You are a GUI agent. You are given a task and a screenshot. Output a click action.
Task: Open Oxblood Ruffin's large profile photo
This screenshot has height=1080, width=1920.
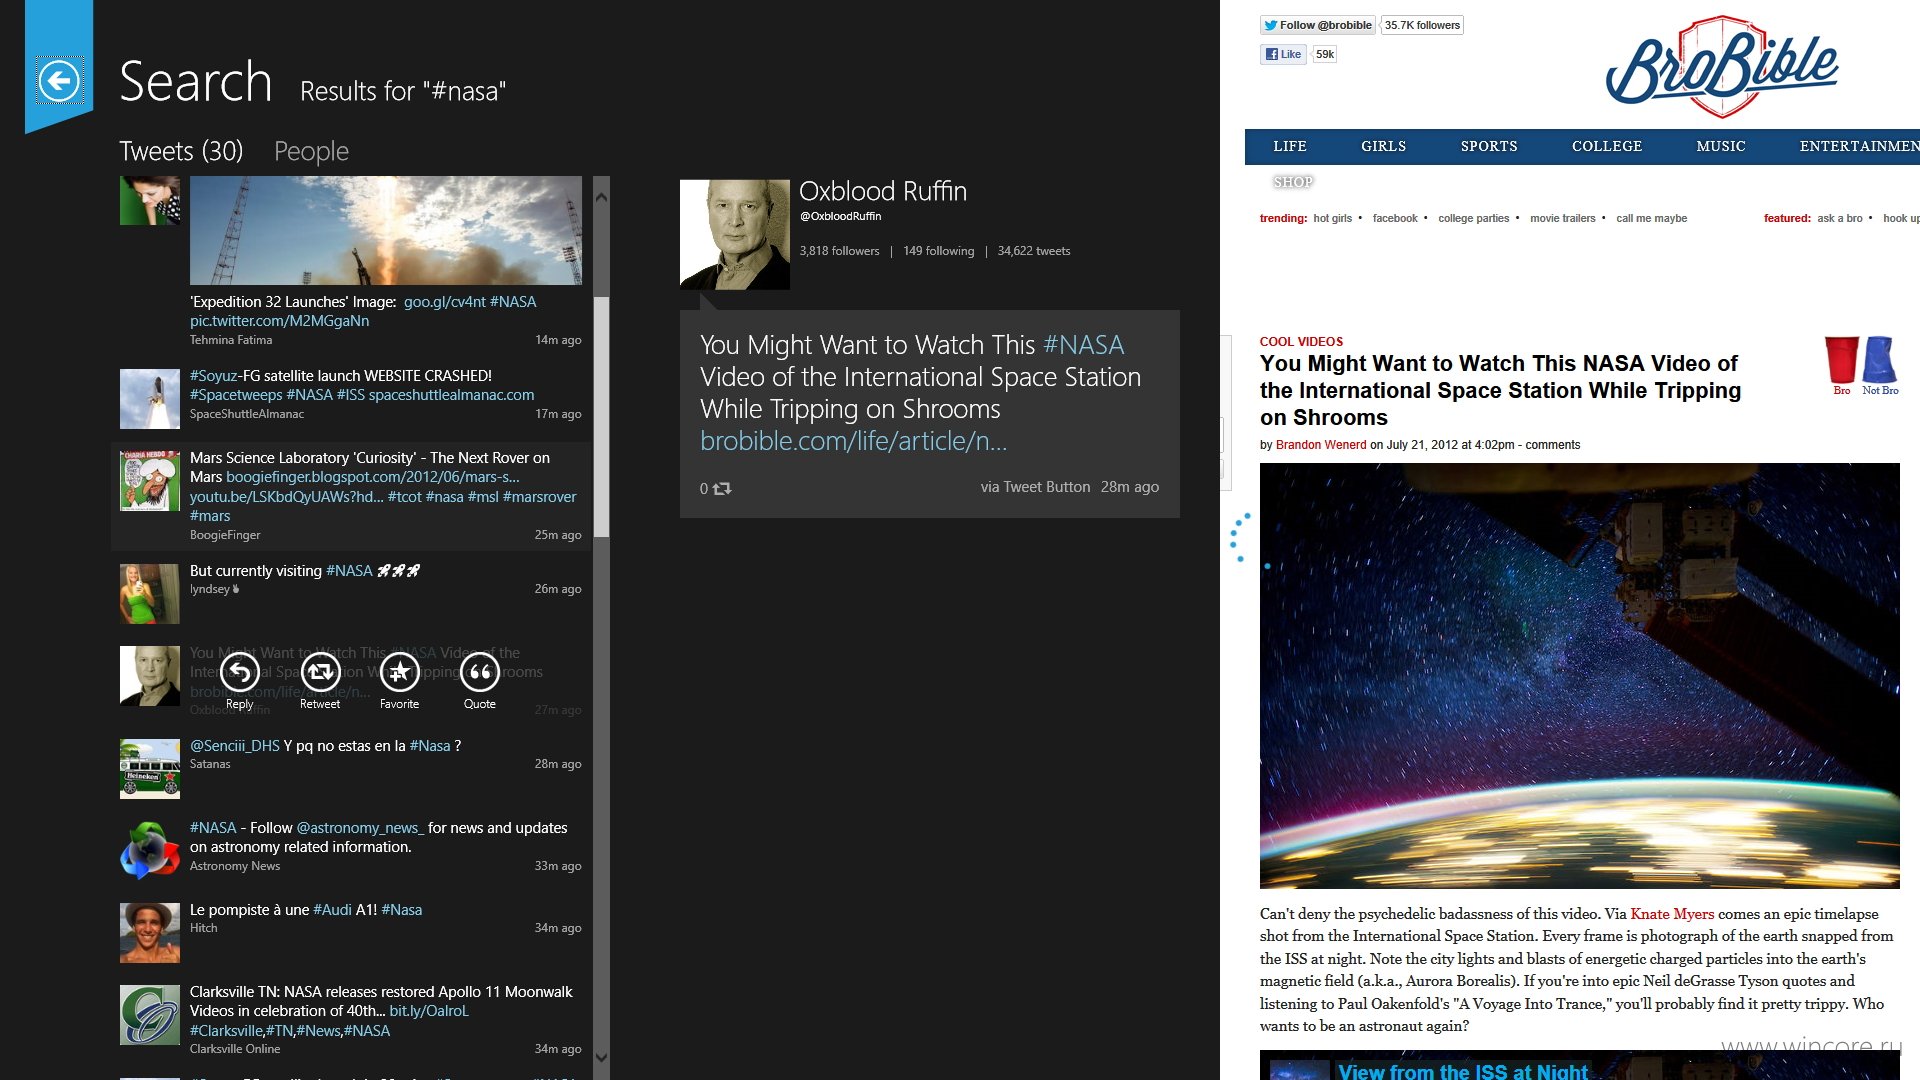click(735, 235)
